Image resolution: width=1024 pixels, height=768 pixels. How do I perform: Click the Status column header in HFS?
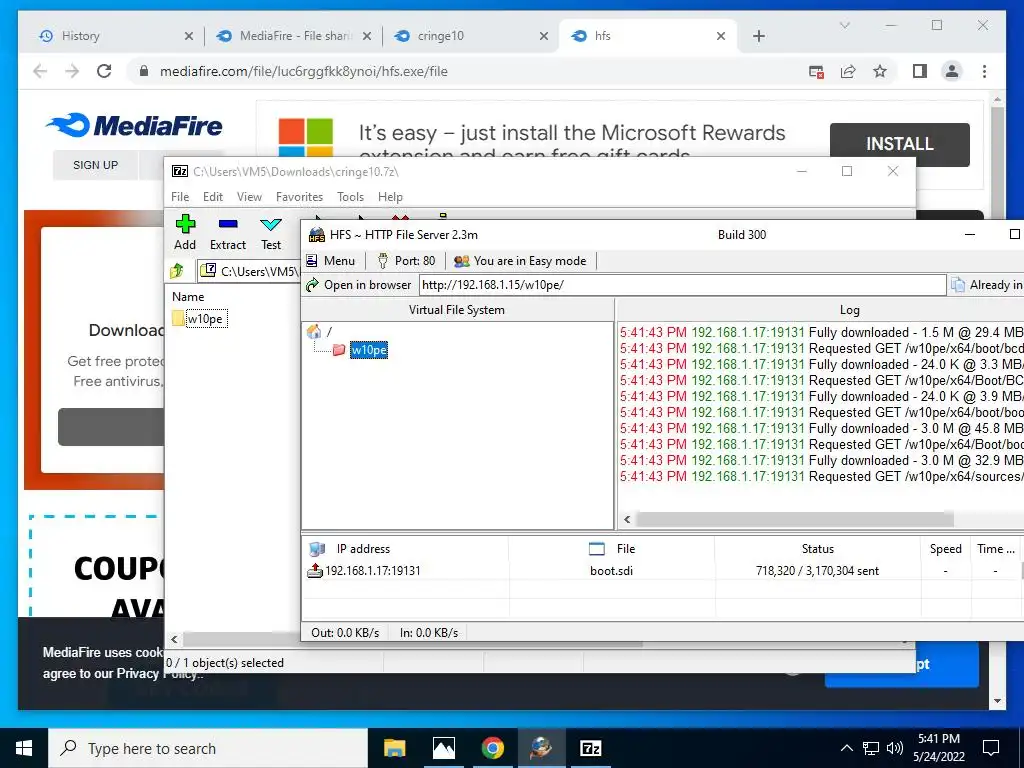point(818,549)
